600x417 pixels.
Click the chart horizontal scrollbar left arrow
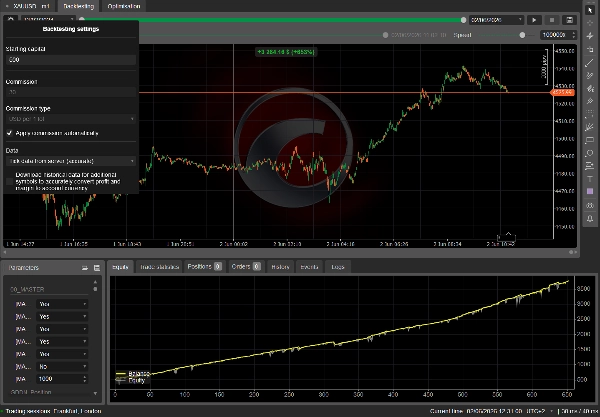pyautogui.click(x=5, y=252)
